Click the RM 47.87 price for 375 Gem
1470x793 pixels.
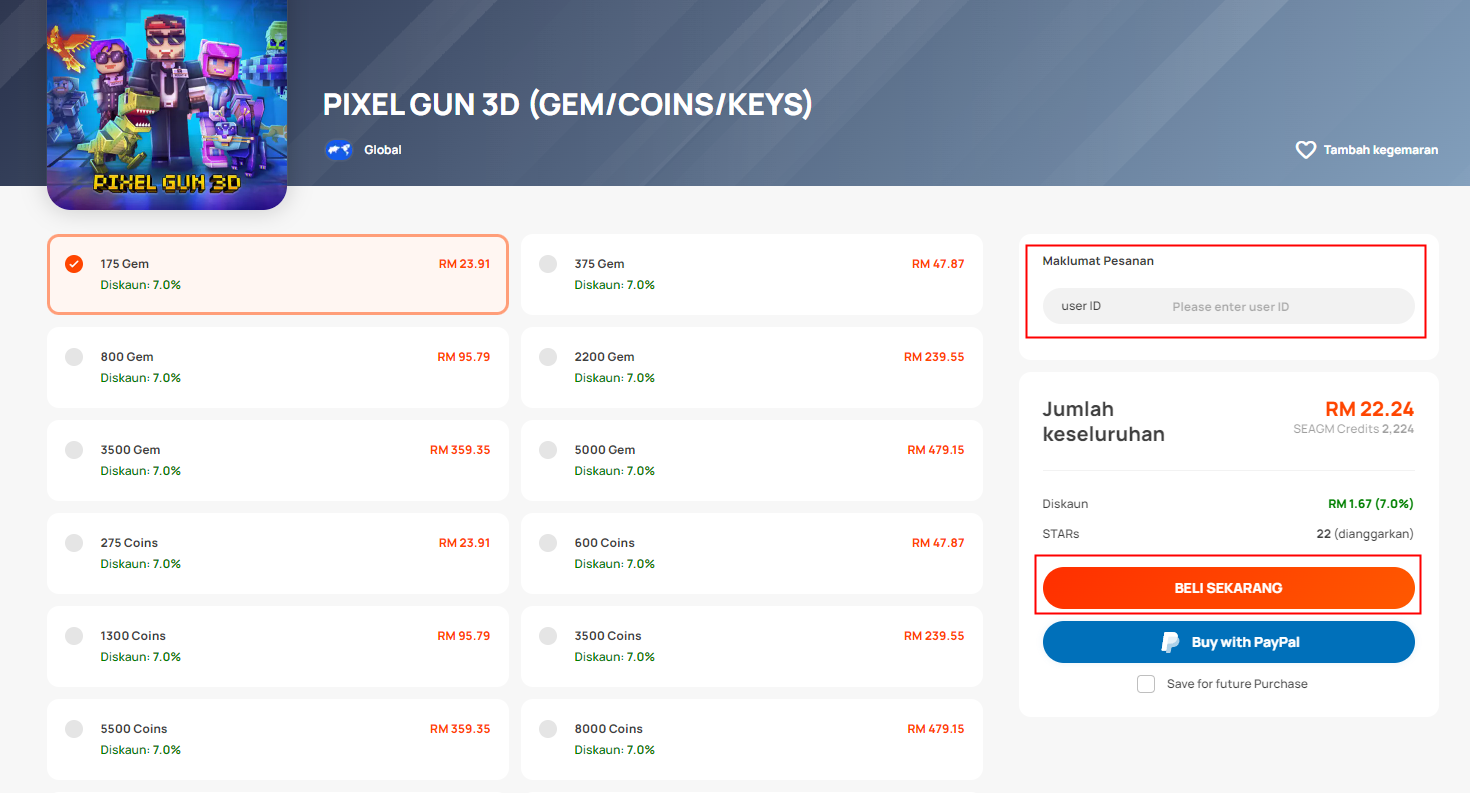938,264
